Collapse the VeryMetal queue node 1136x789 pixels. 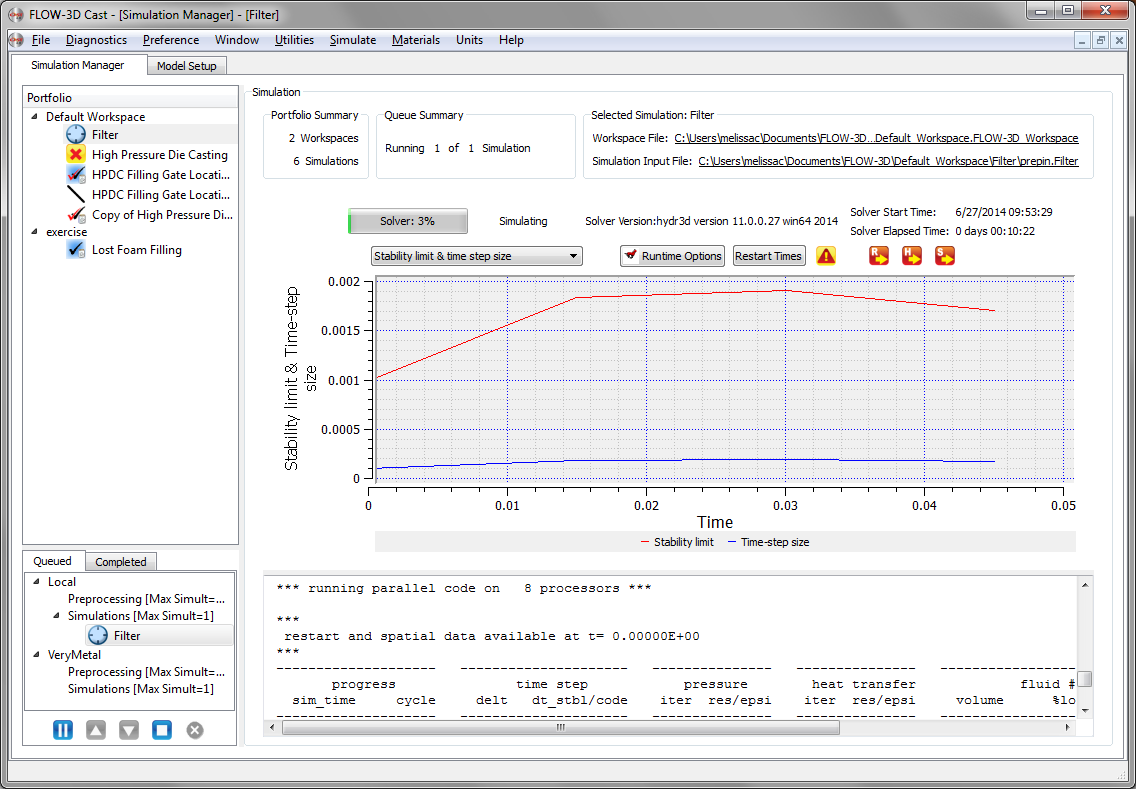tap(36, 654)
